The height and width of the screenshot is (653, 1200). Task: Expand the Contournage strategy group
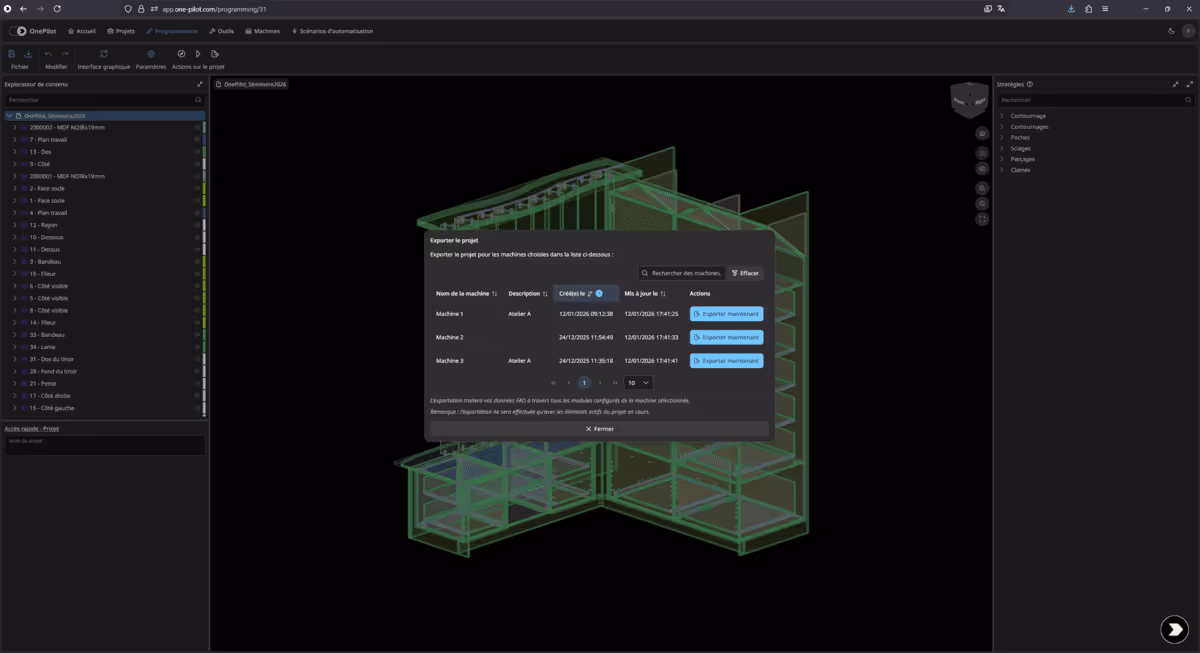pyautogui.click(x=1001, y=116)
